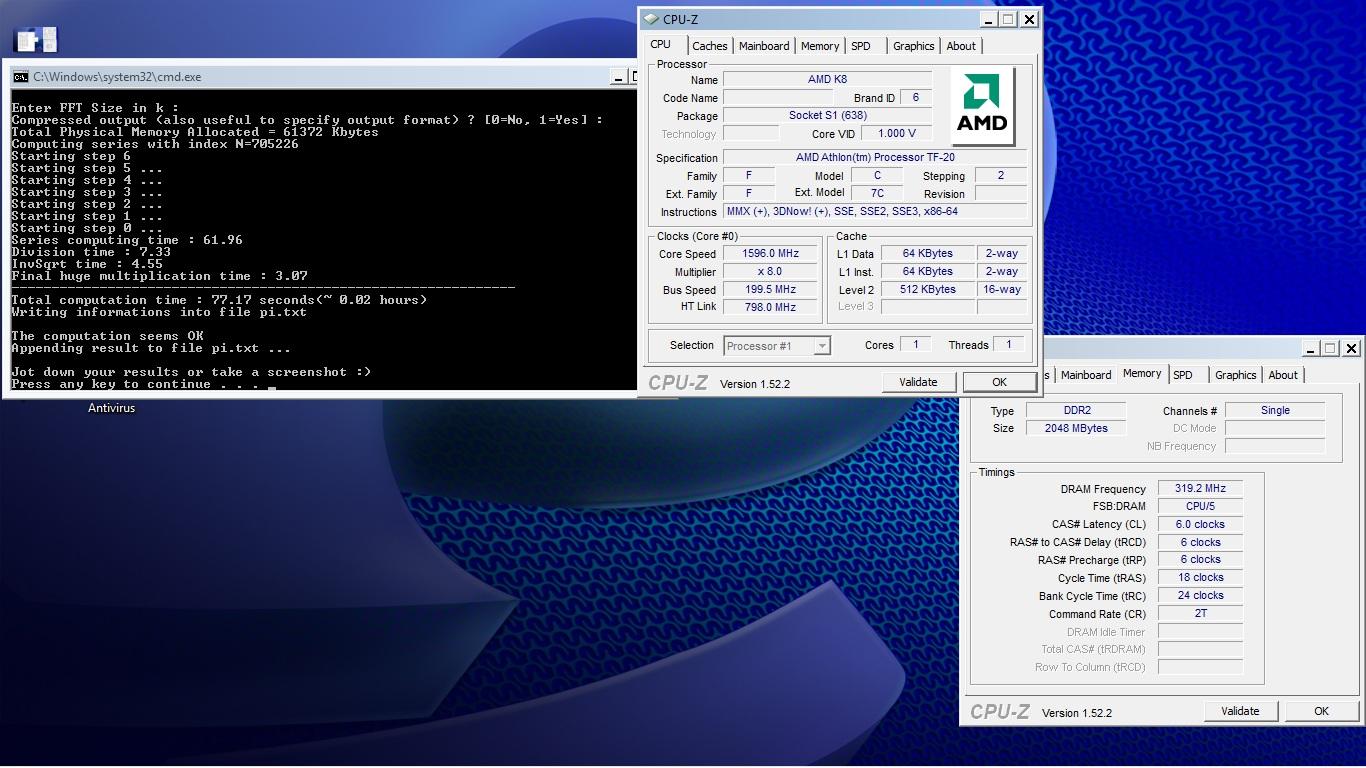Open the desktop shortcut icon above cmd window
Screen dimensions: 1366x768
click(35, 40)
